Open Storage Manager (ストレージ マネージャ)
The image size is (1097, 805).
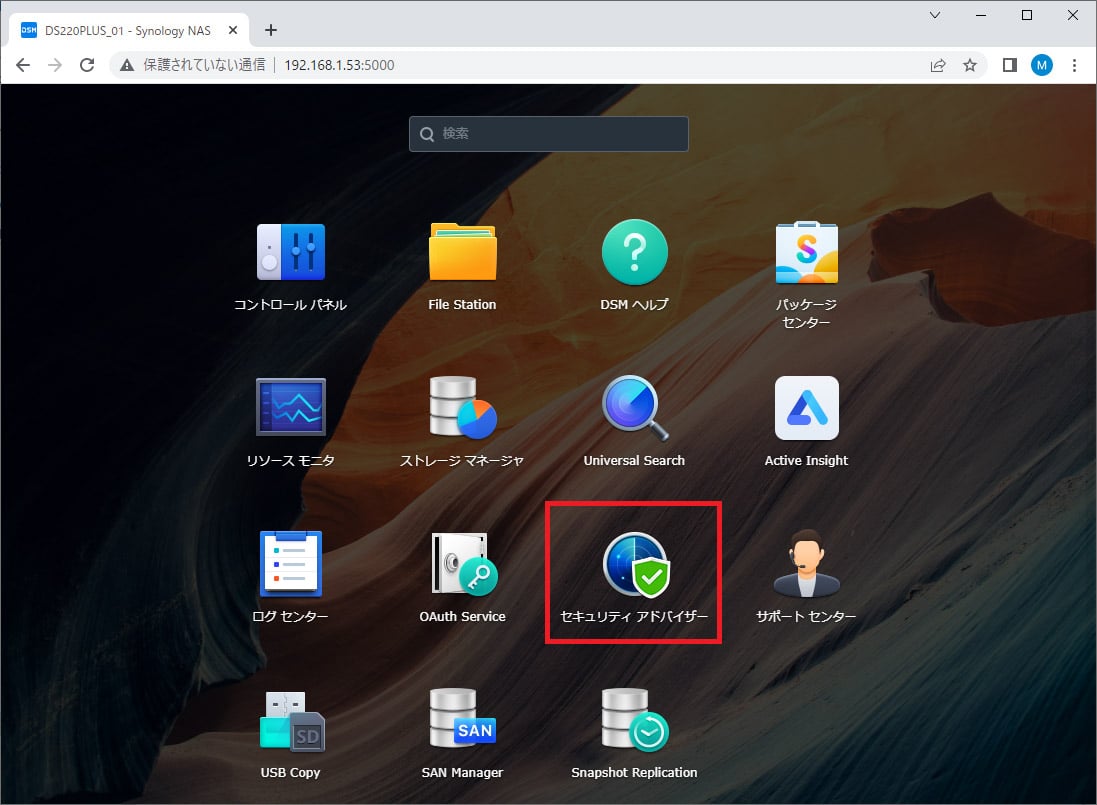[x=462, y=407]
